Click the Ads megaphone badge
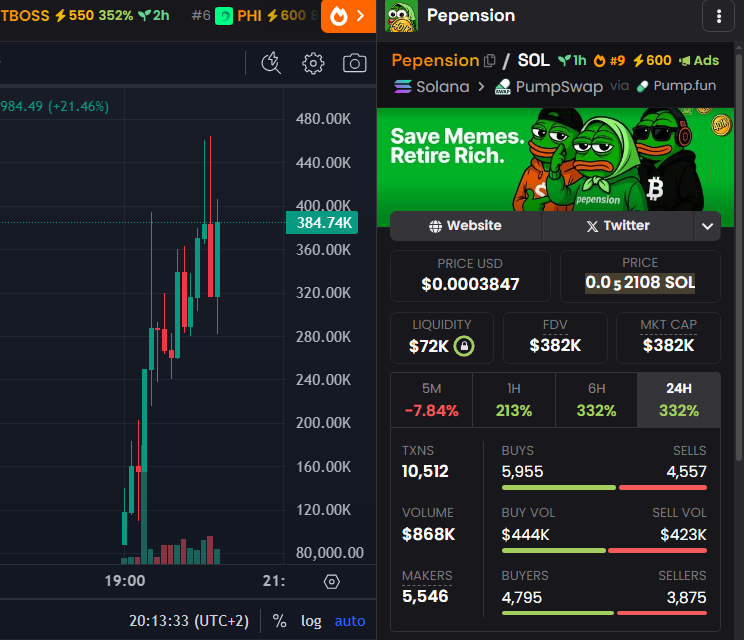The image size is (744, 640). (x=699, y=61)
